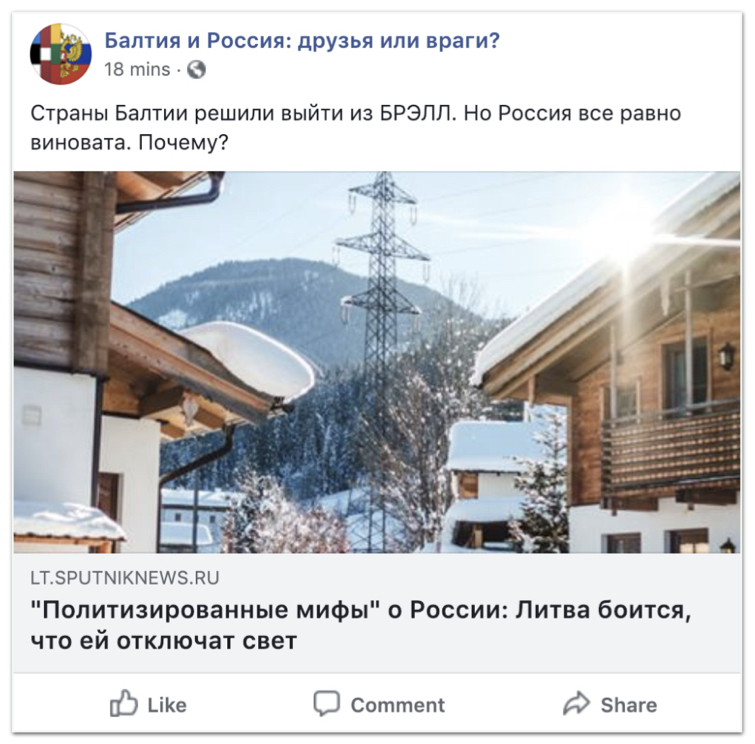Click the Share arrow icon
This screenshot has width=755, height=744.
(576, 703)
